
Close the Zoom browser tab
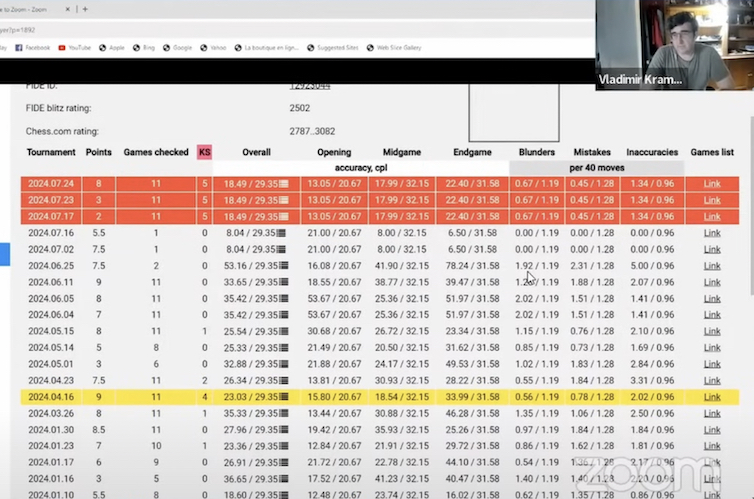click(x=70, y=9)
